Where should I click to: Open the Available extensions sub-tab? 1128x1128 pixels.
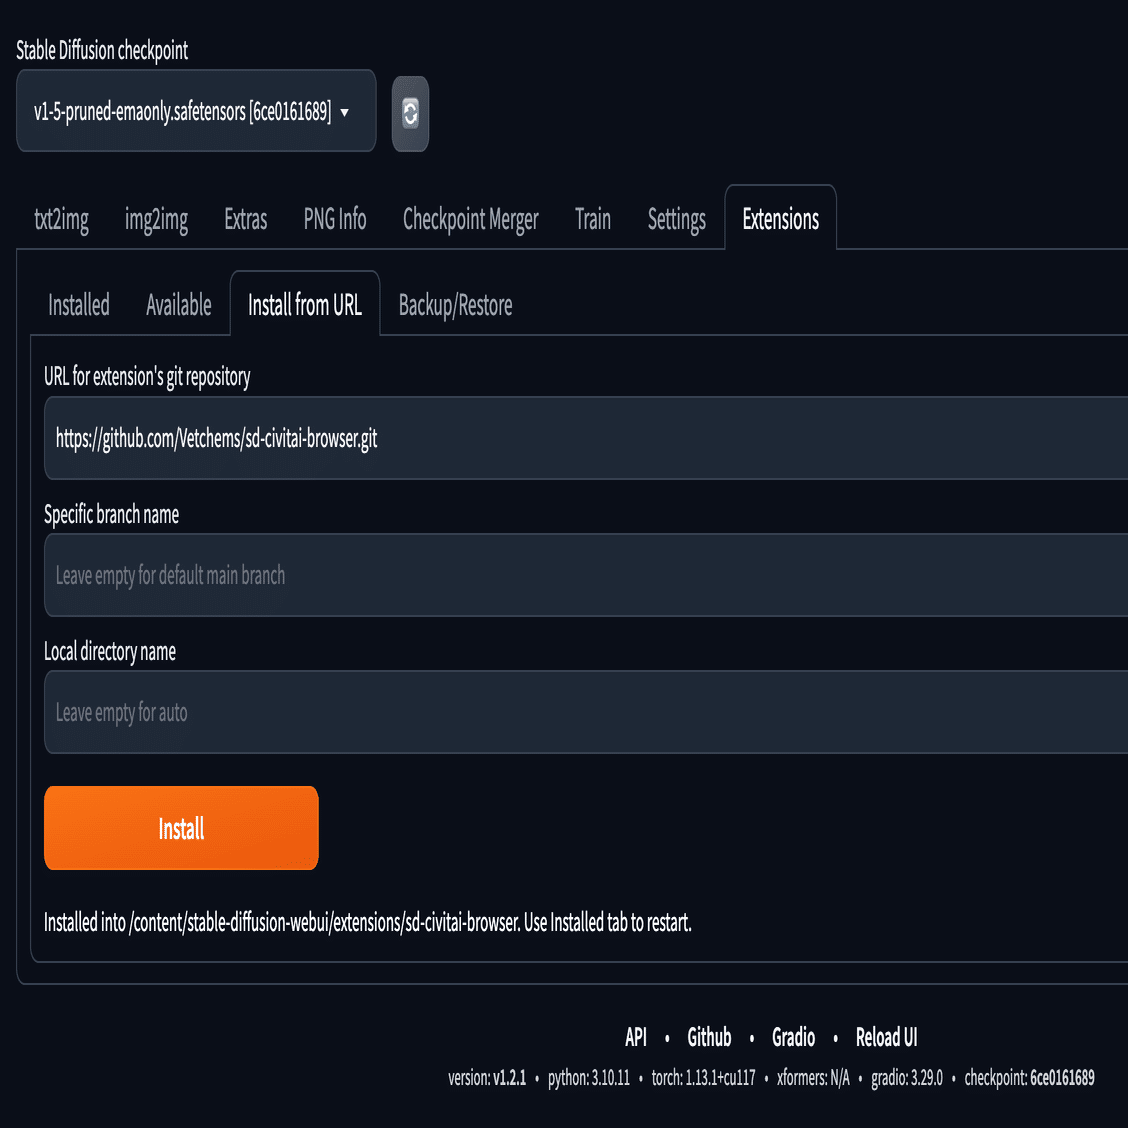[179, 305]
